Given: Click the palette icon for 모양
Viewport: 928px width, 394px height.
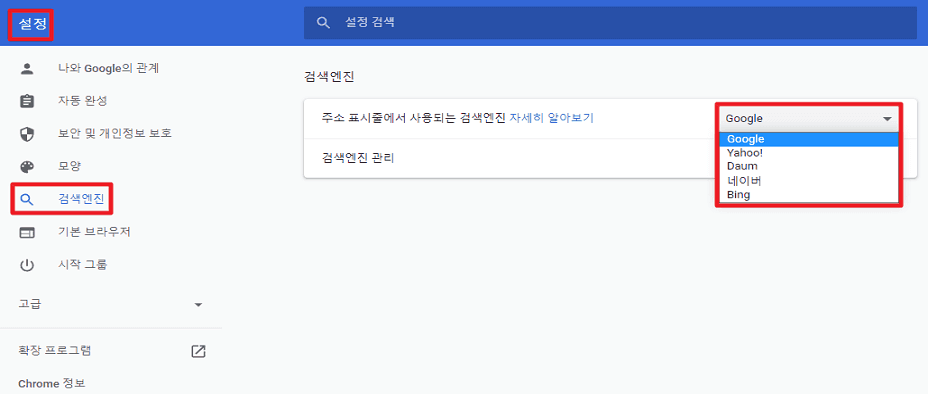Looking at the screenshot, I should point(27,167).
